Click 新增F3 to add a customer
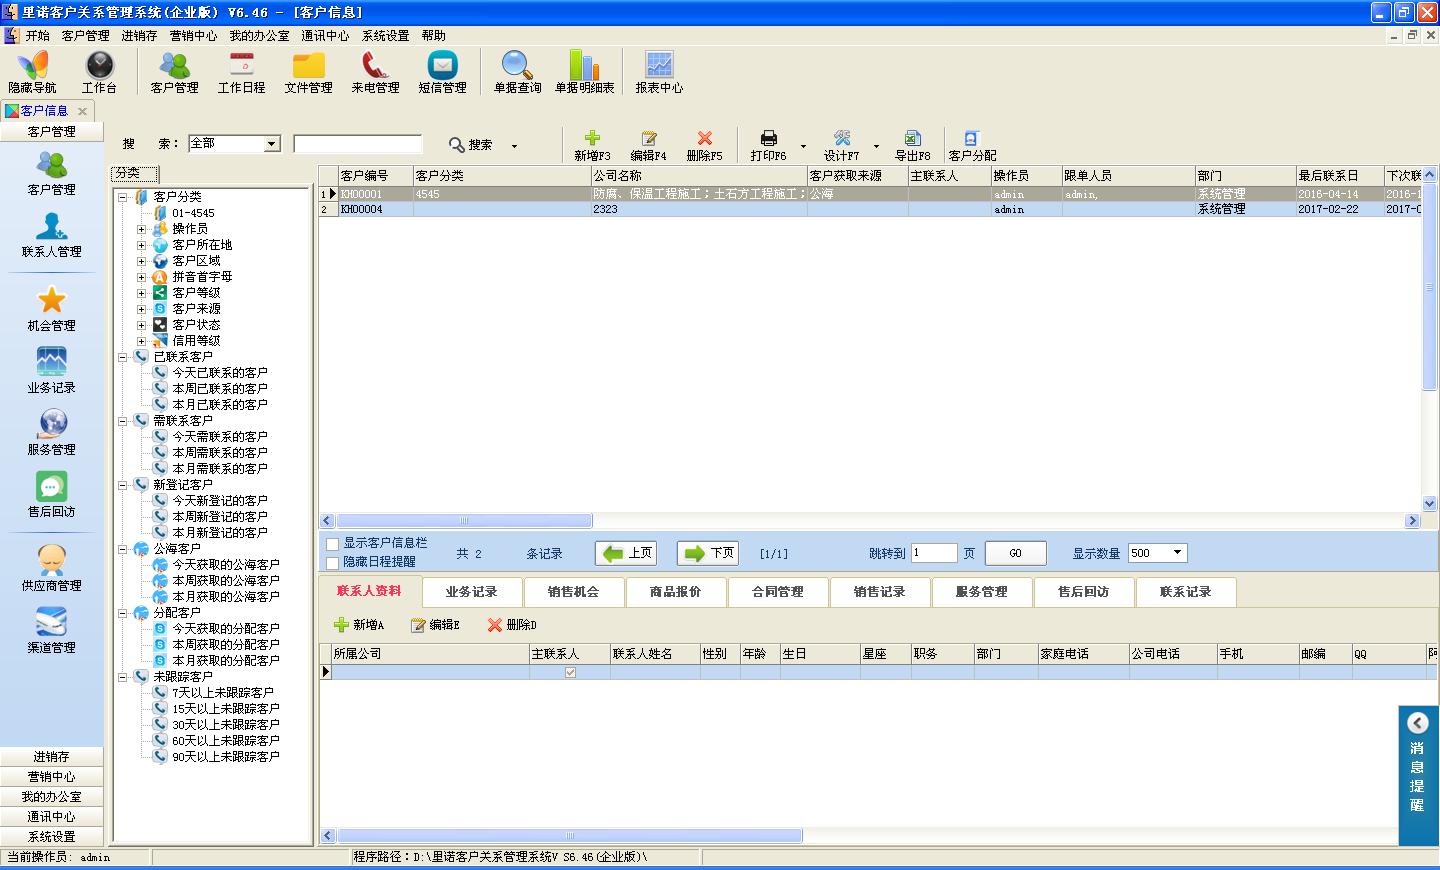This screenshot has height=870, width=1440. (x=592, y=146)
